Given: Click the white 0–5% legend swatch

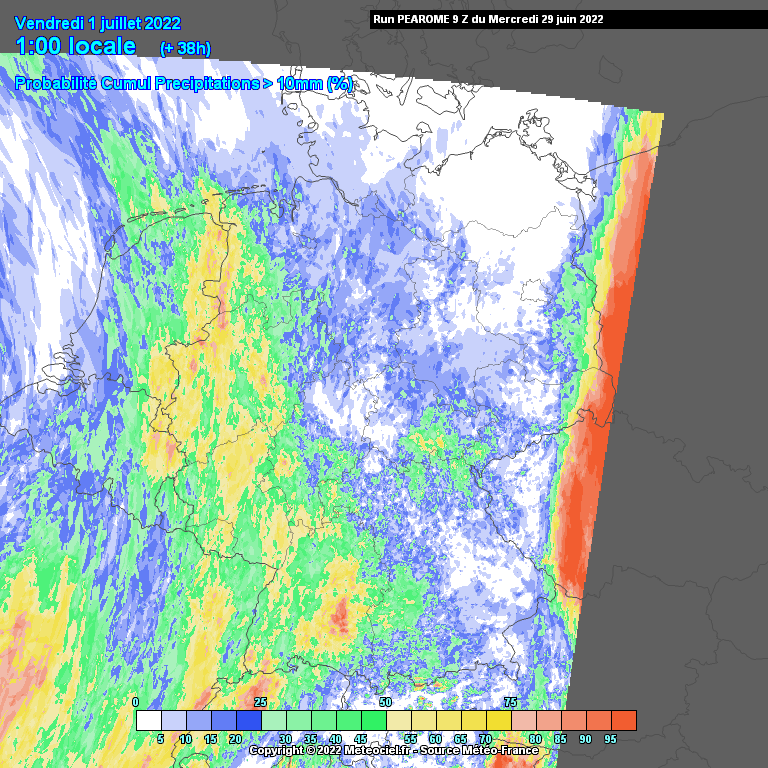Looking at the screenshot, I should pos(148,720).
